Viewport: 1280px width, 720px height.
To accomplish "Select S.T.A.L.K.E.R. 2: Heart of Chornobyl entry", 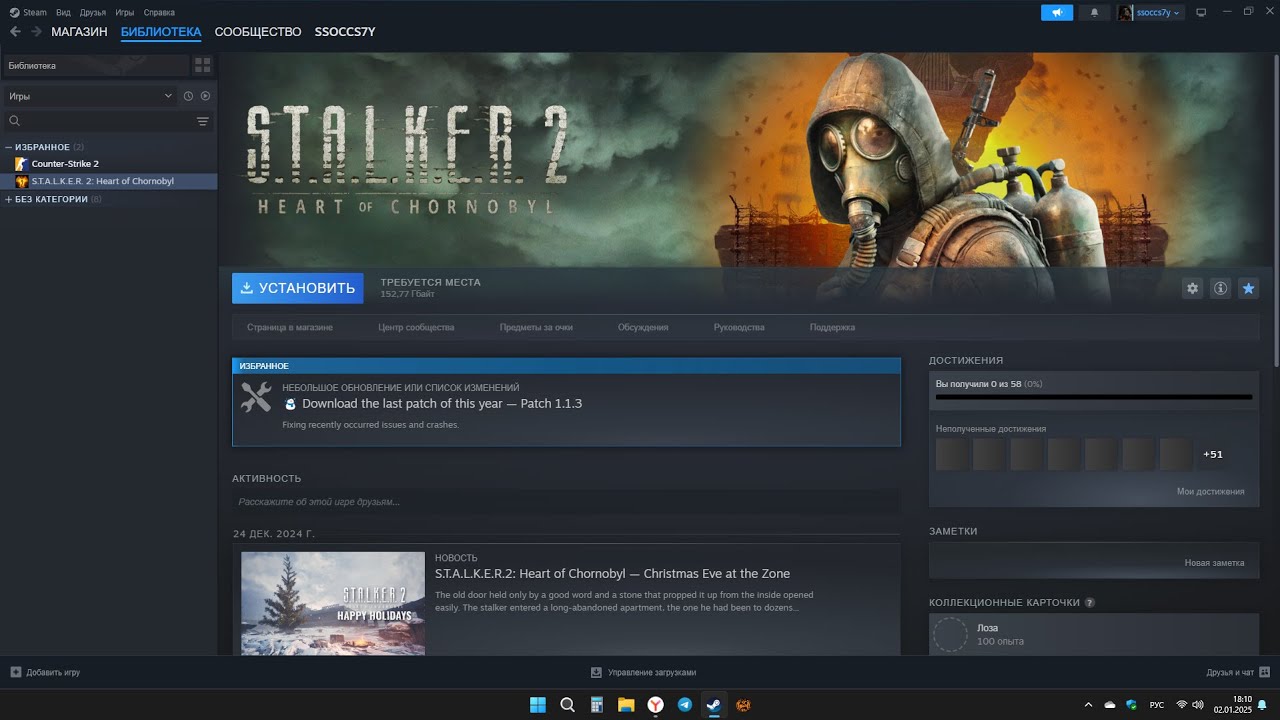I will click(108, 181).
